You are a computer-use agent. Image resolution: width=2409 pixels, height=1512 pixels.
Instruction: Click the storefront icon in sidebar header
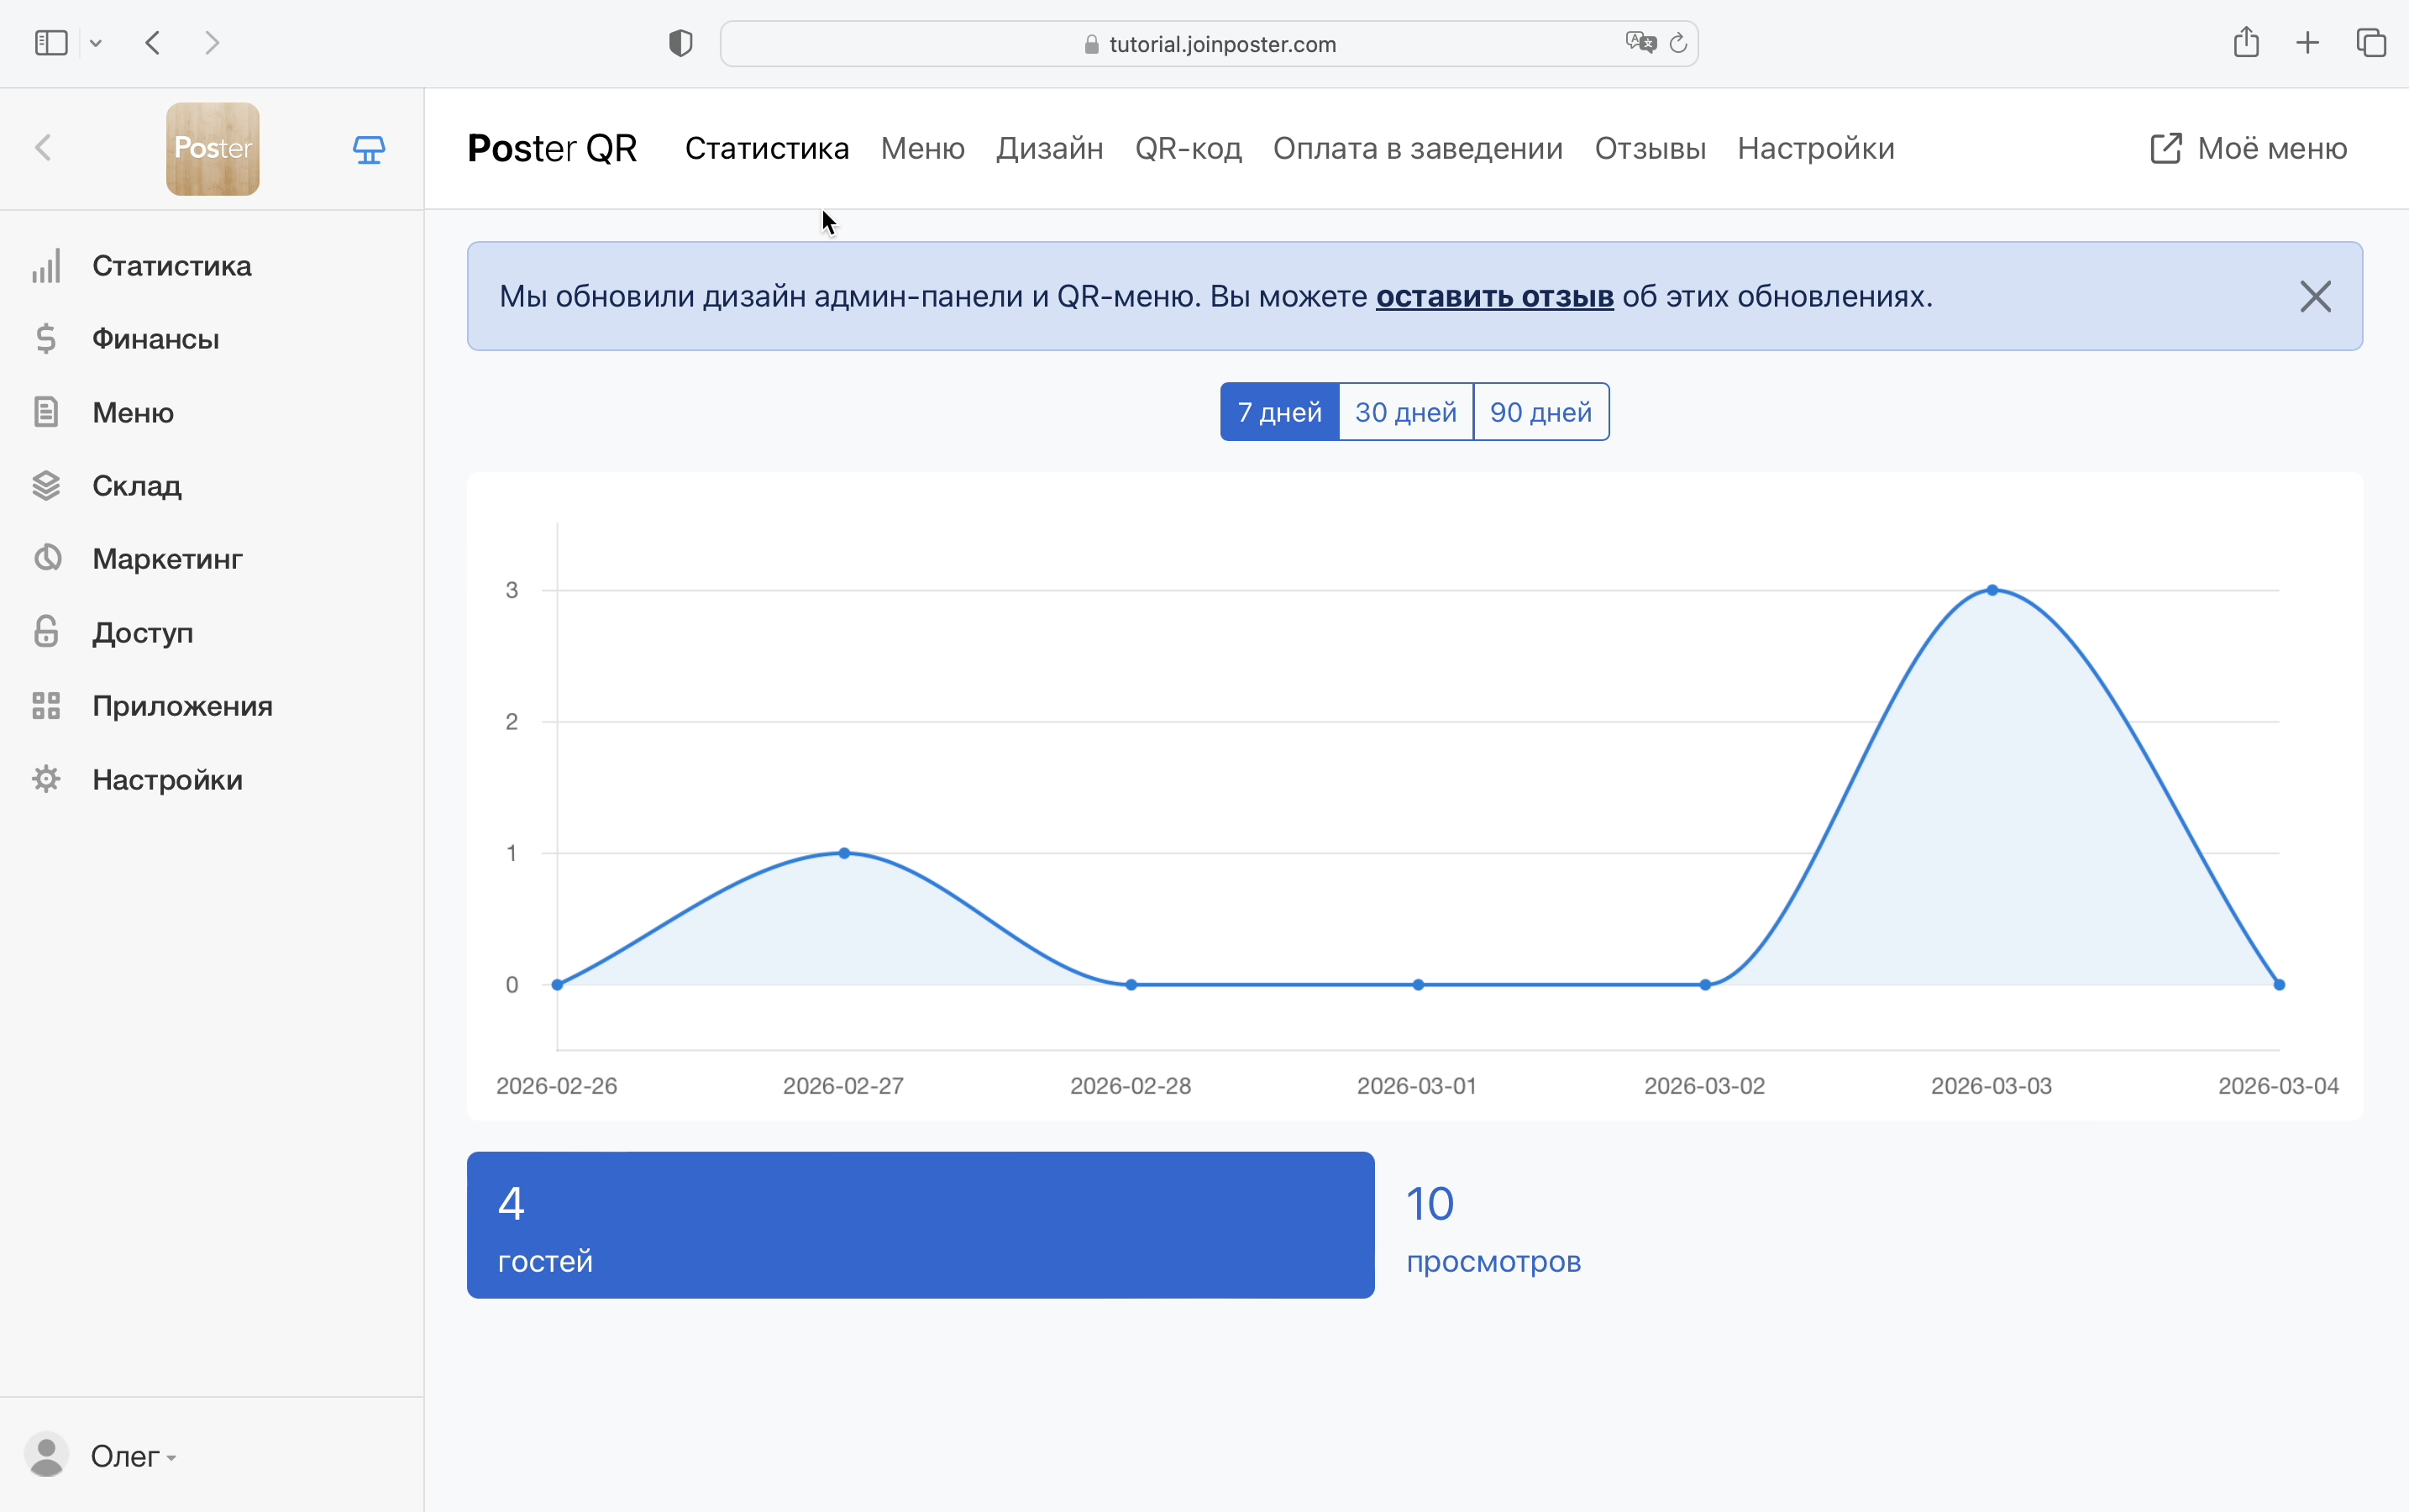click(x=369, y=149)
